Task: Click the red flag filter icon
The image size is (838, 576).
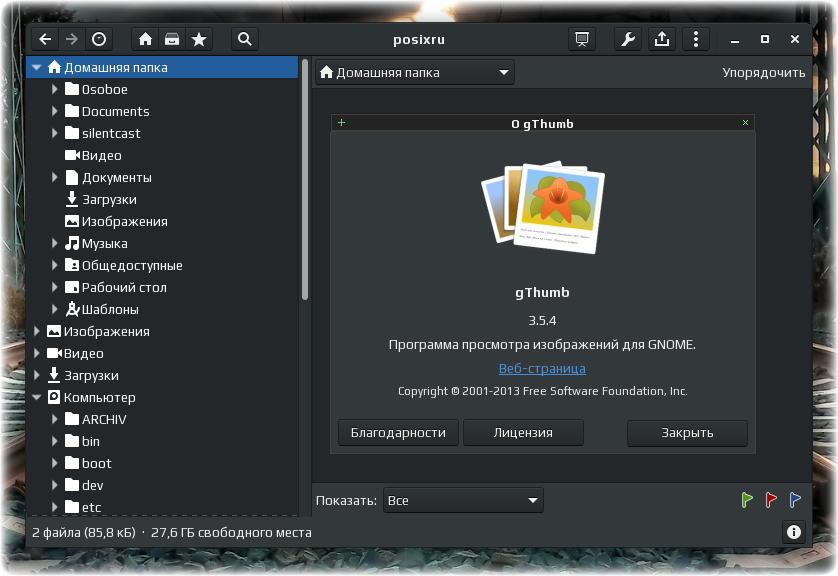Action: tap(771, 500)
